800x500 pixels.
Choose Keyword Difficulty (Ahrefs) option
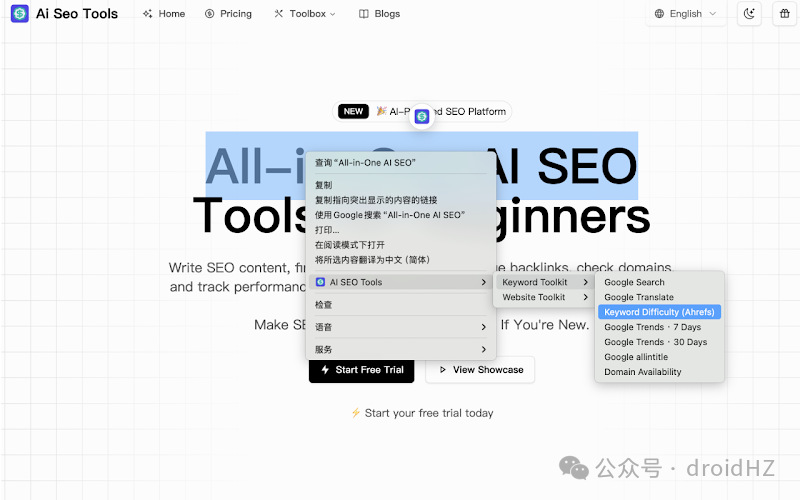point(659,312)
